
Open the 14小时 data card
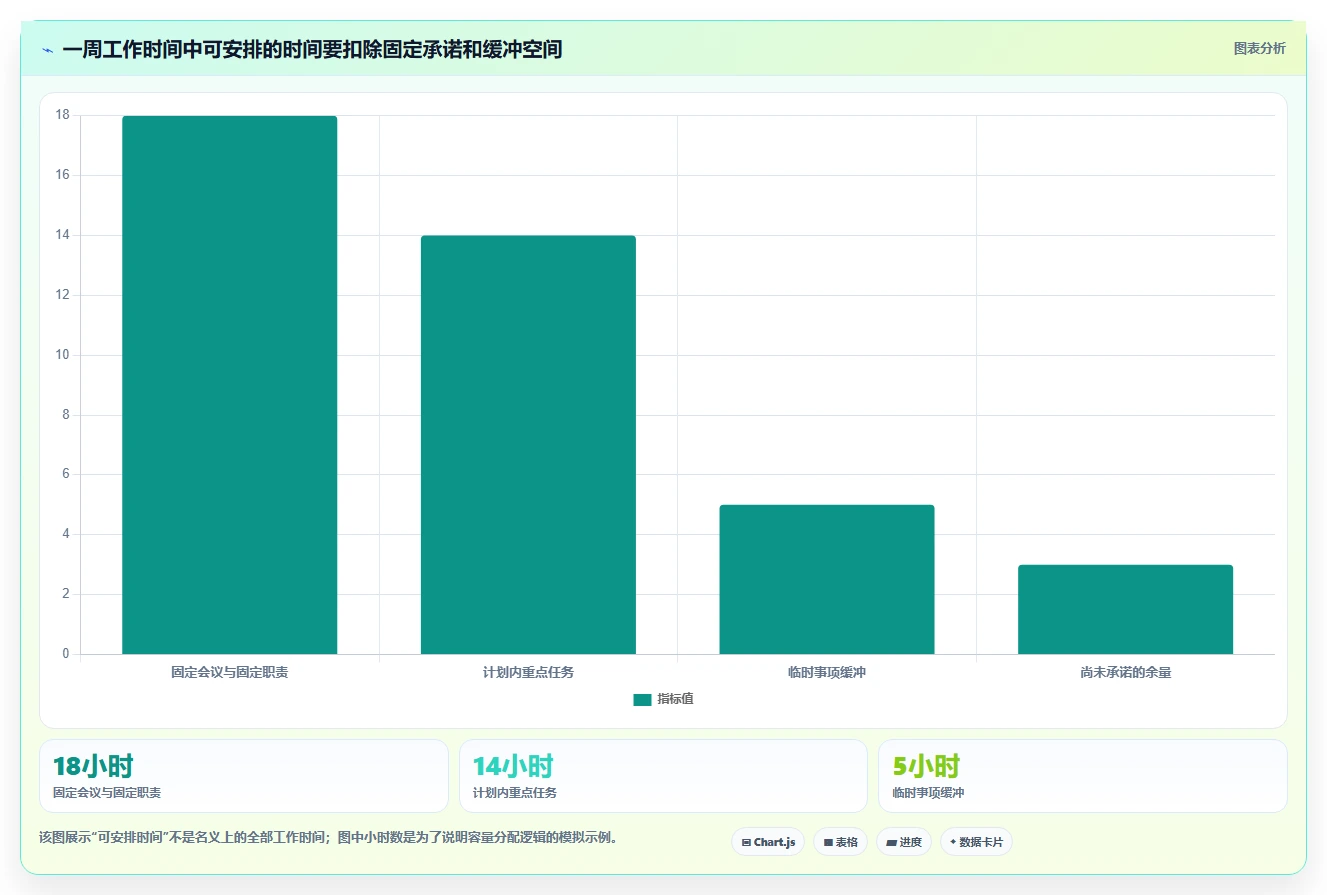click(663, 776)
